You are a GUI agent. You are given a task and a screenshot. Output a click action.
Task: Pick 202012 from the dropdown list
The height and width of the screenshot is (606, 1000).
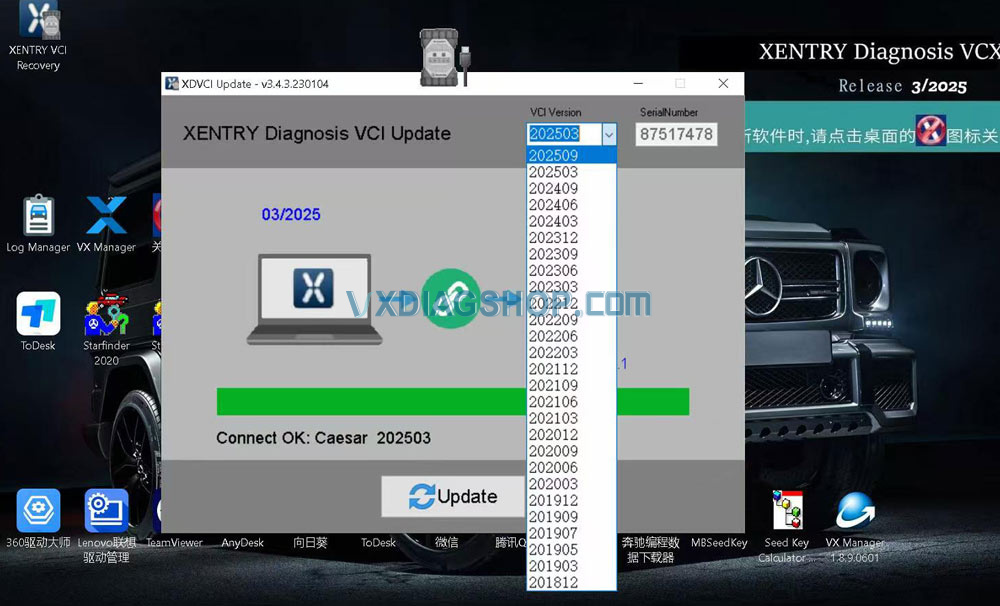point(571,435)
